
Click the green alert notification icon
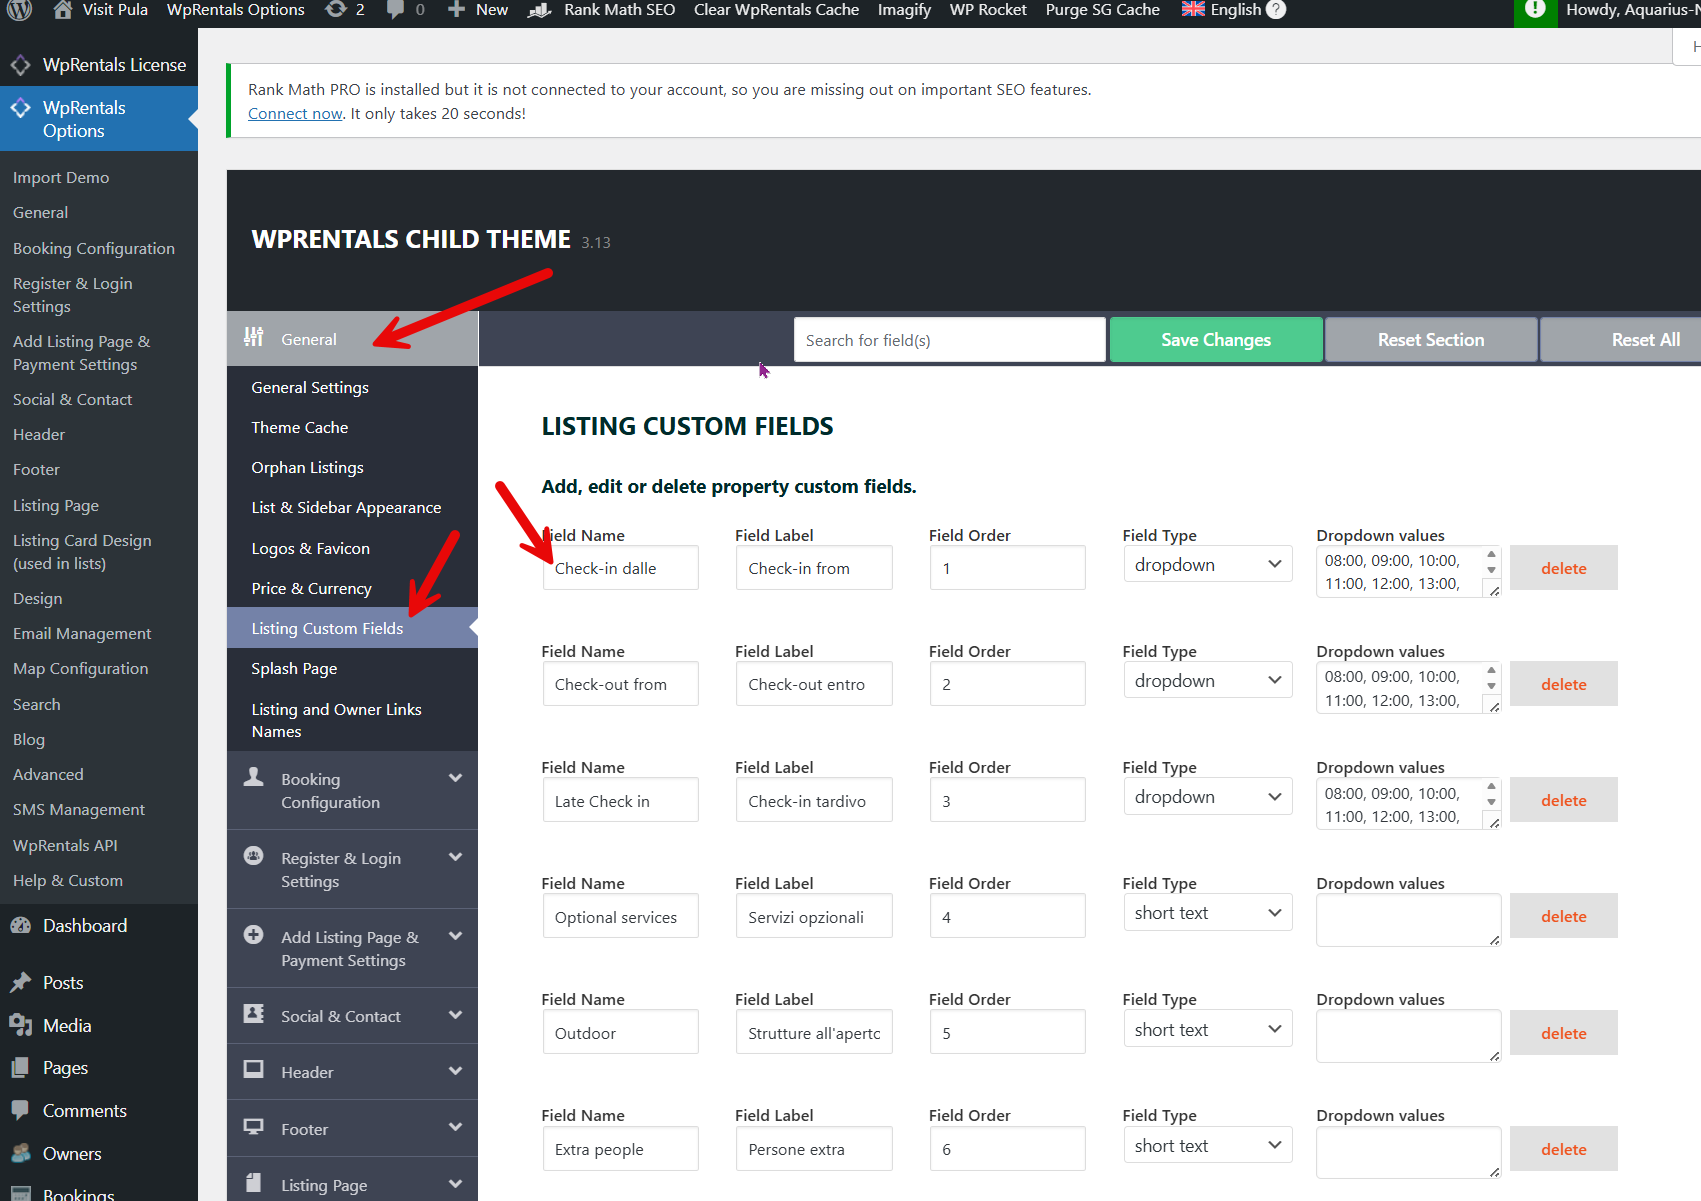click(1535, 10)
